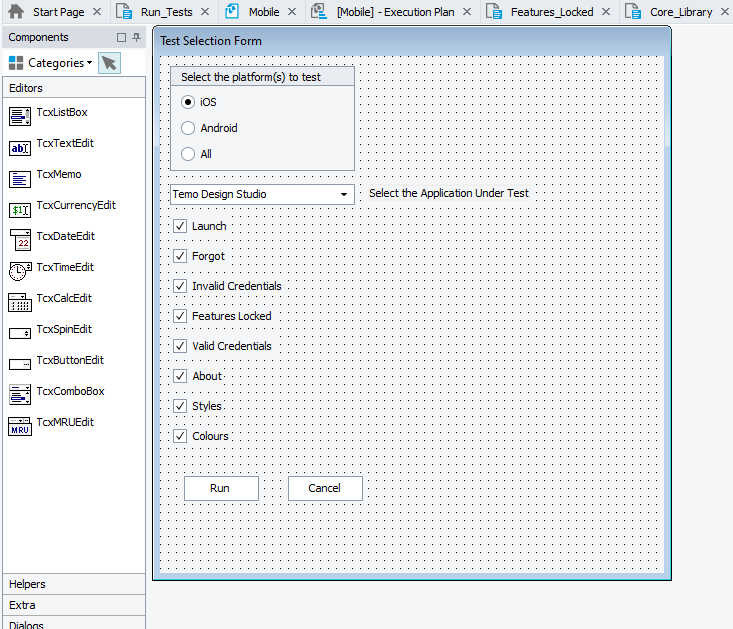733x629 pixels.
Task: Pin the Components panel
Action: [136, 38]
